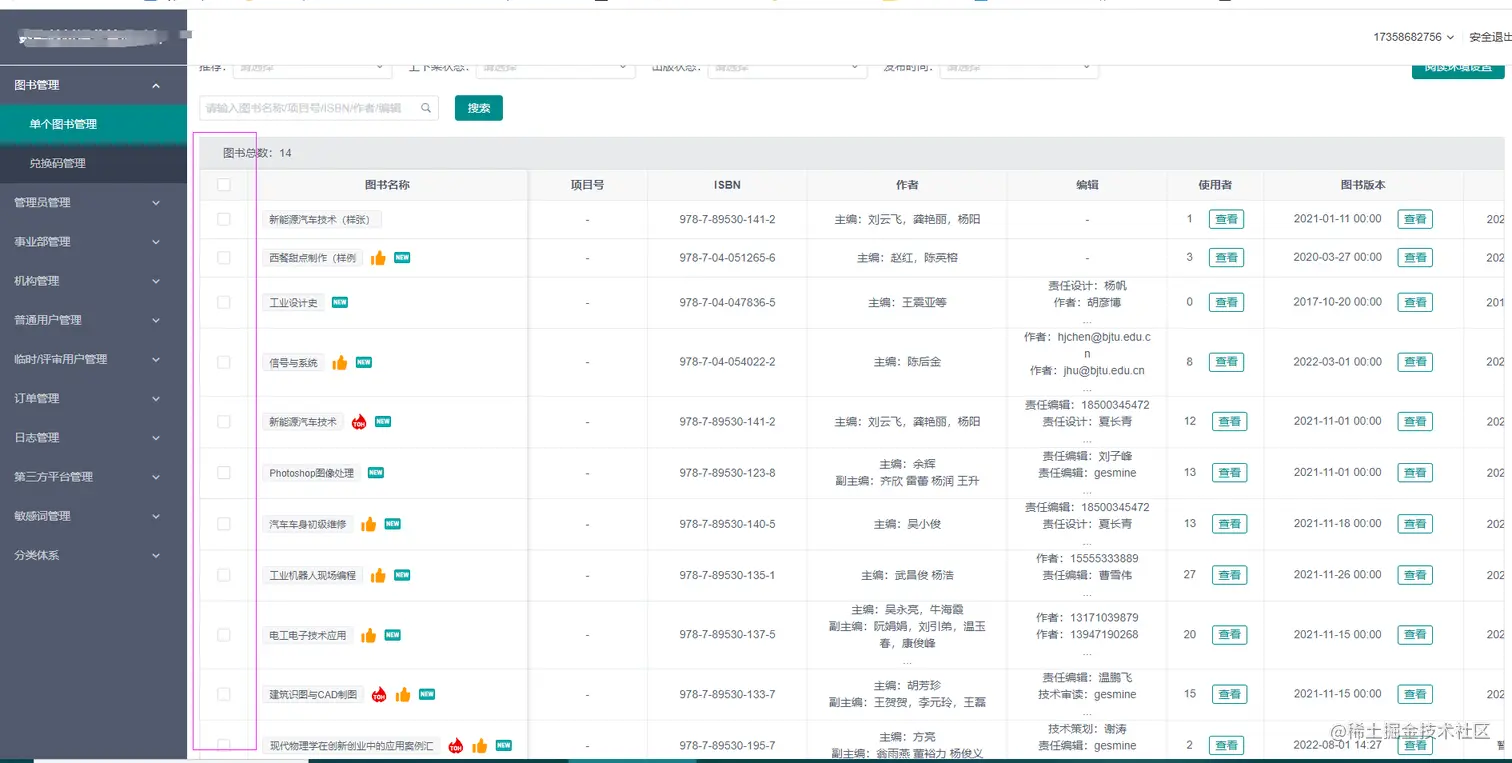Click the NEW badge next to 工业设计史

(x=340, y=302)
